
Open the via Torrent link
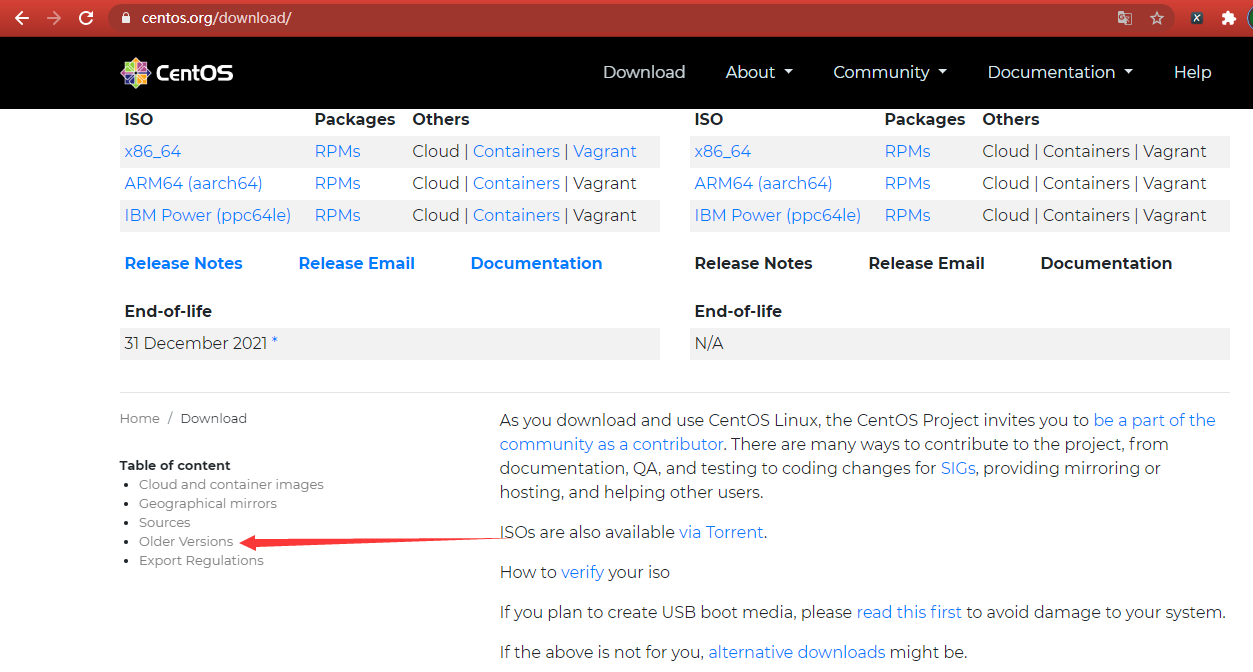(x=721, y=532)
